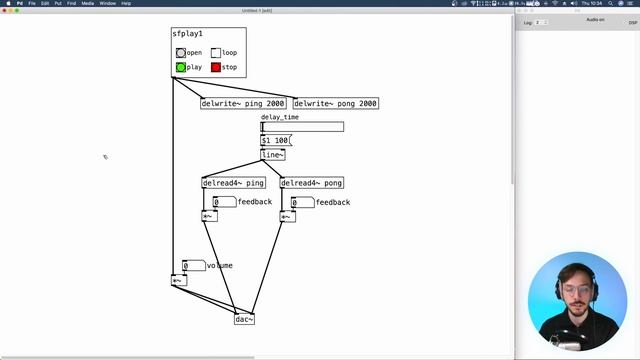Click the volume number box
The image size is (640, 360).
click(x=193, y=266)
